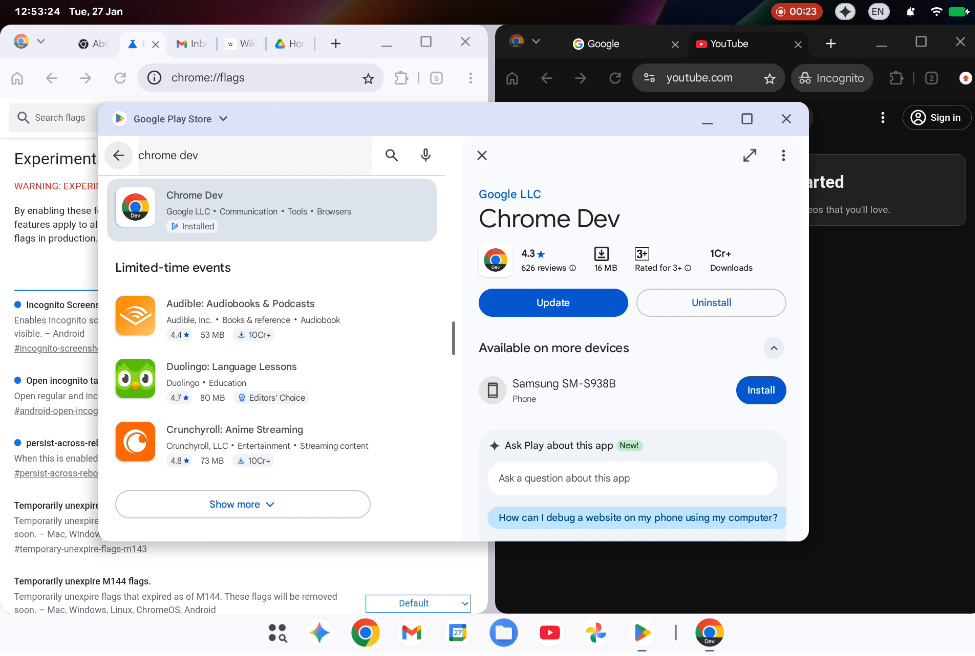Click the screen recording timer in status bar
975x656 pixels.
pos(797,11)
